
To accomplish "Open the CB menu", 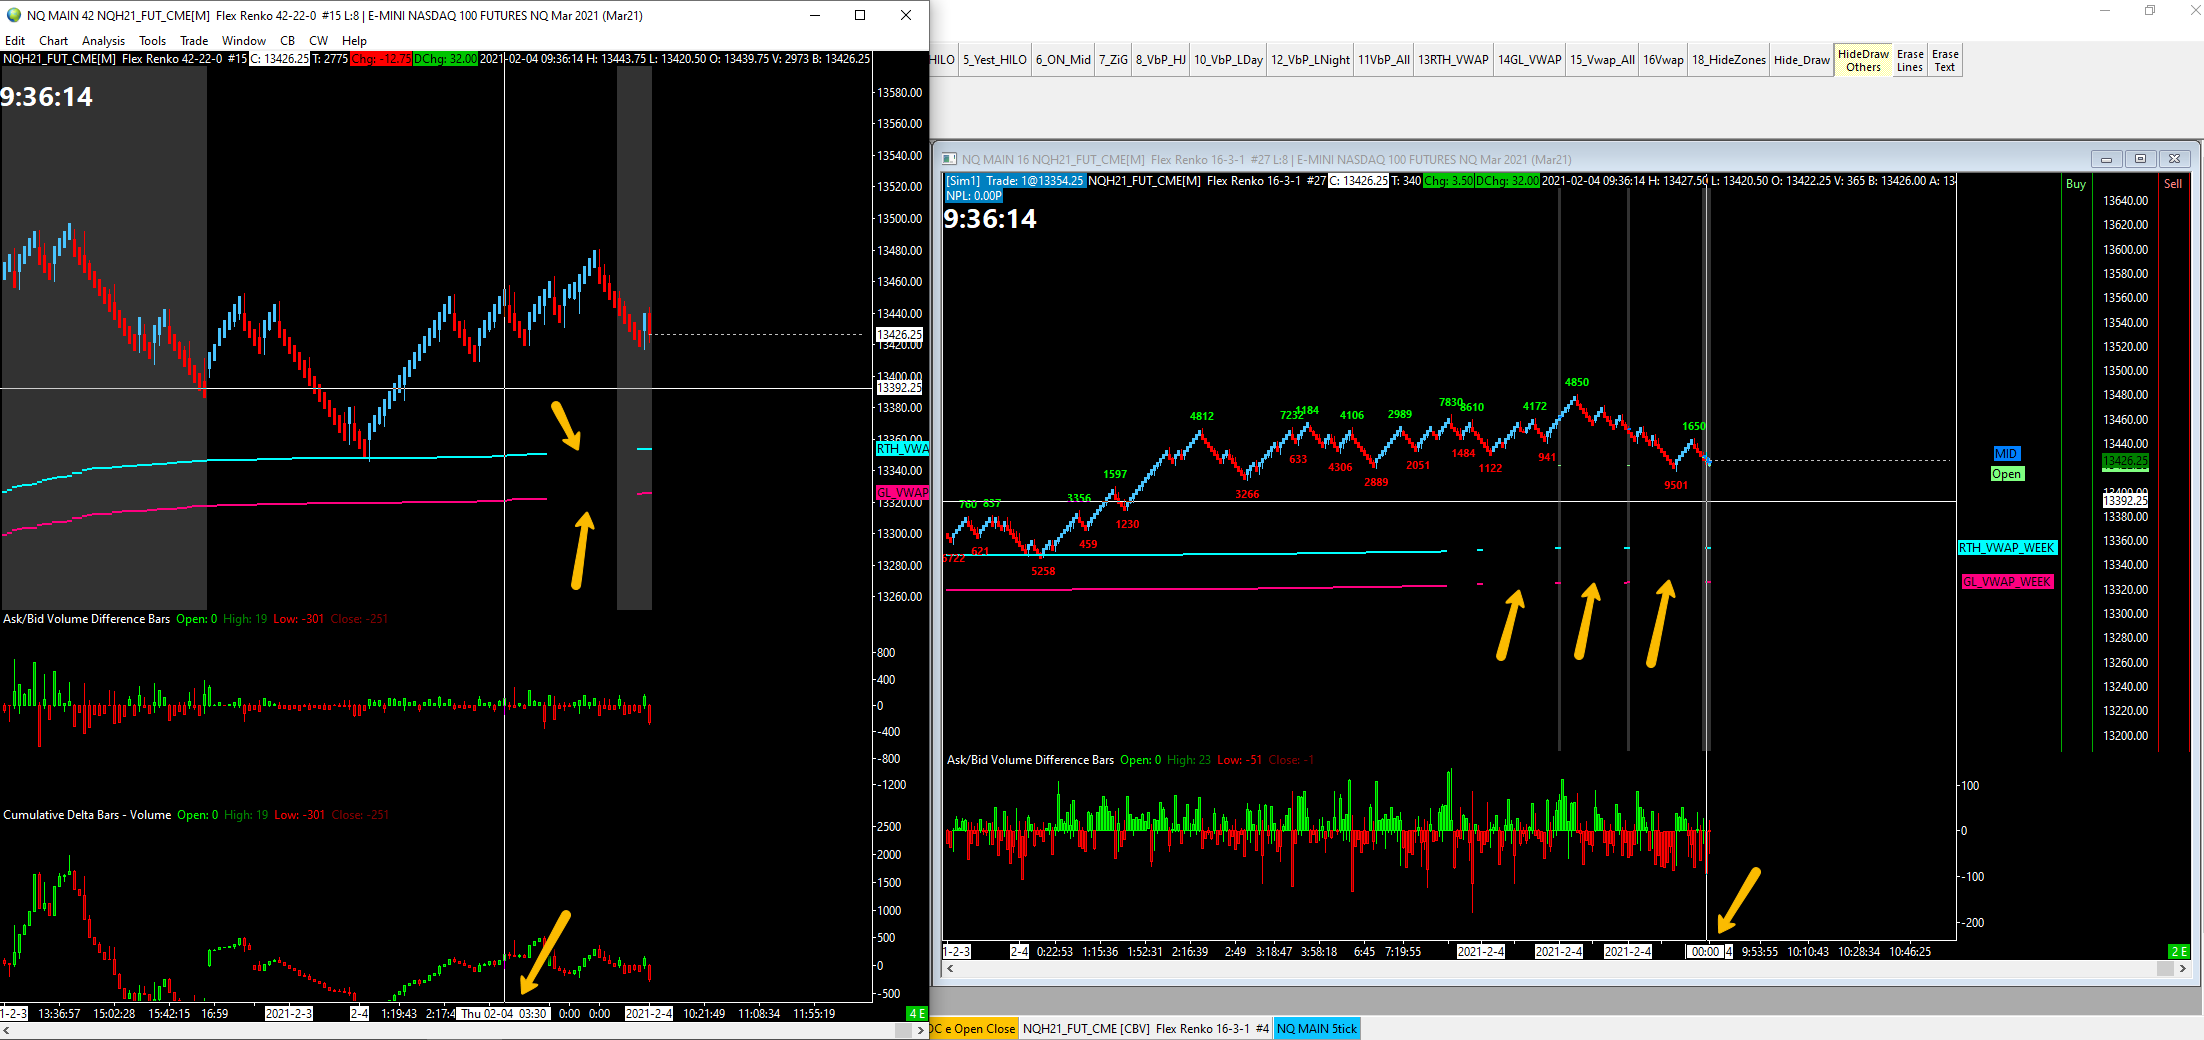I will 288,41.
